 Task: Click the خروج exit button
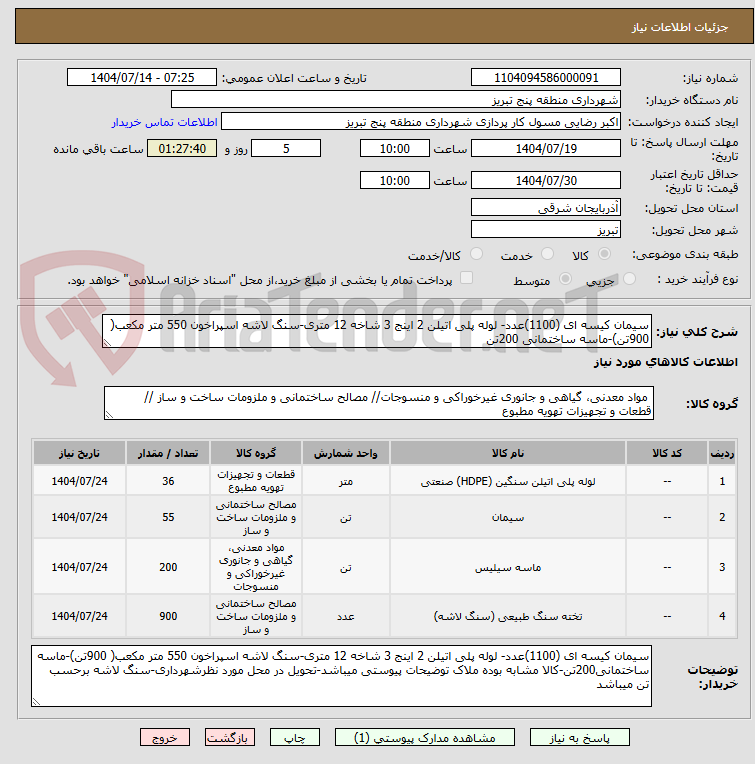(x=165, y=738)
